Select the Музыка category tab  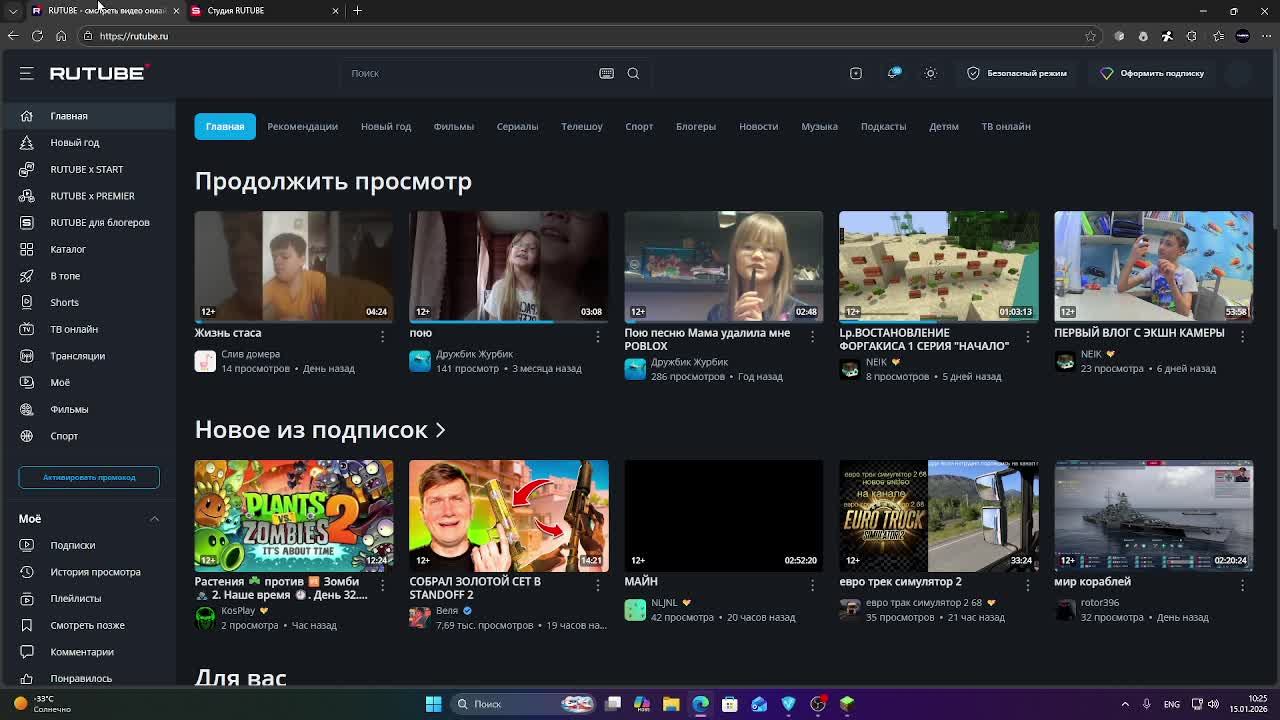(x=819, y=126)
